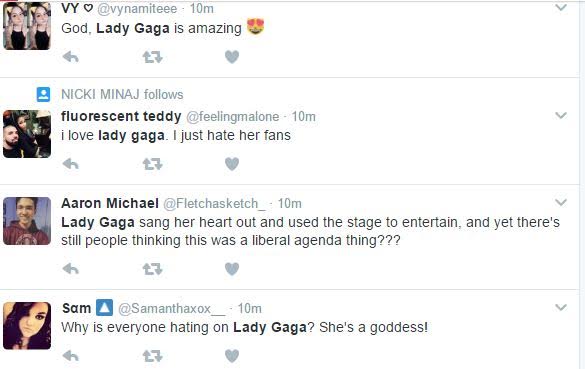The height and width of the screenshot is (369, 585).
Task: Like VY's tweet with heart icon
Action: [x=232, y=57]
